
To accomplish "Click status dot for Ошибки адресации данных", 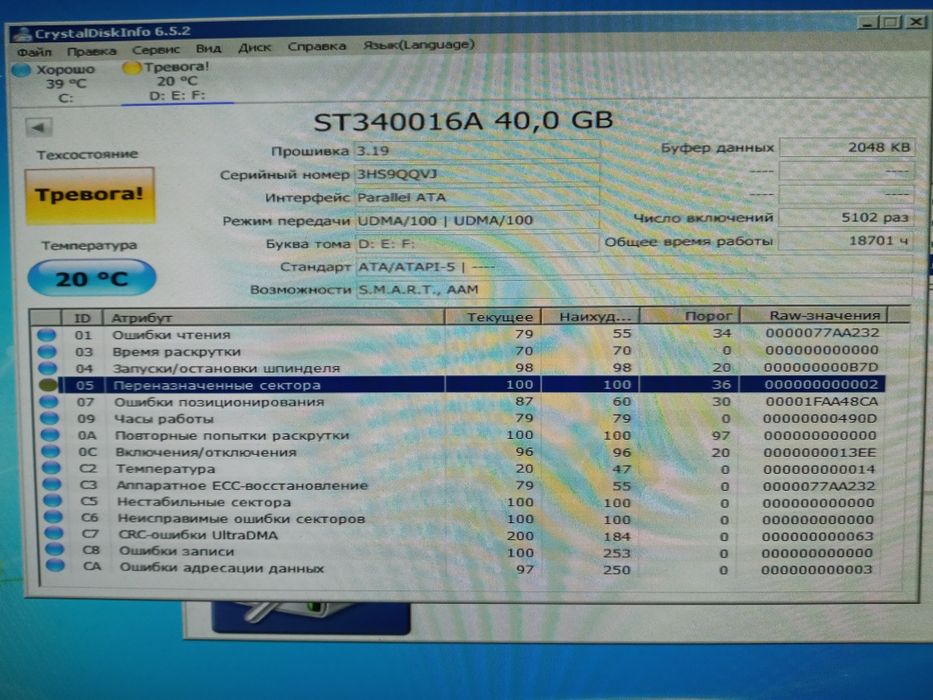I will [55, 565].
